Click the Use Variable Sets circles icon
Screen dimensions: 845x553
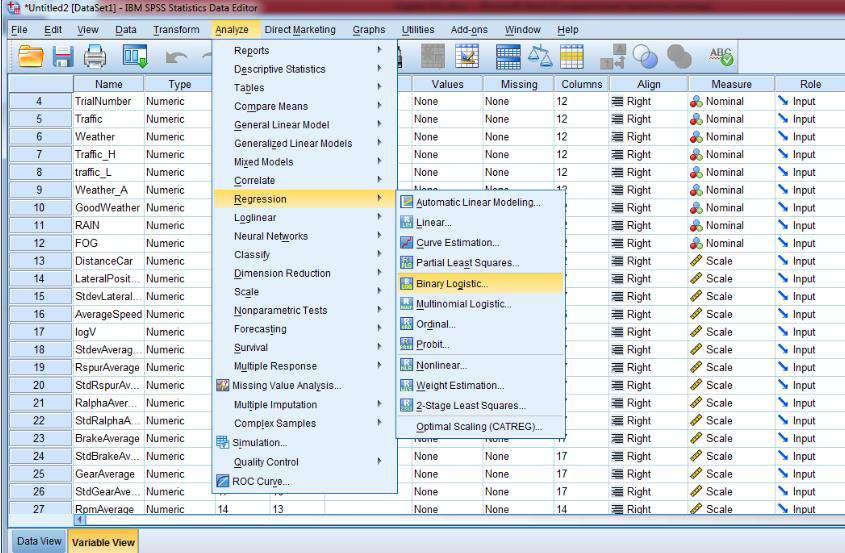pos(646,57)
